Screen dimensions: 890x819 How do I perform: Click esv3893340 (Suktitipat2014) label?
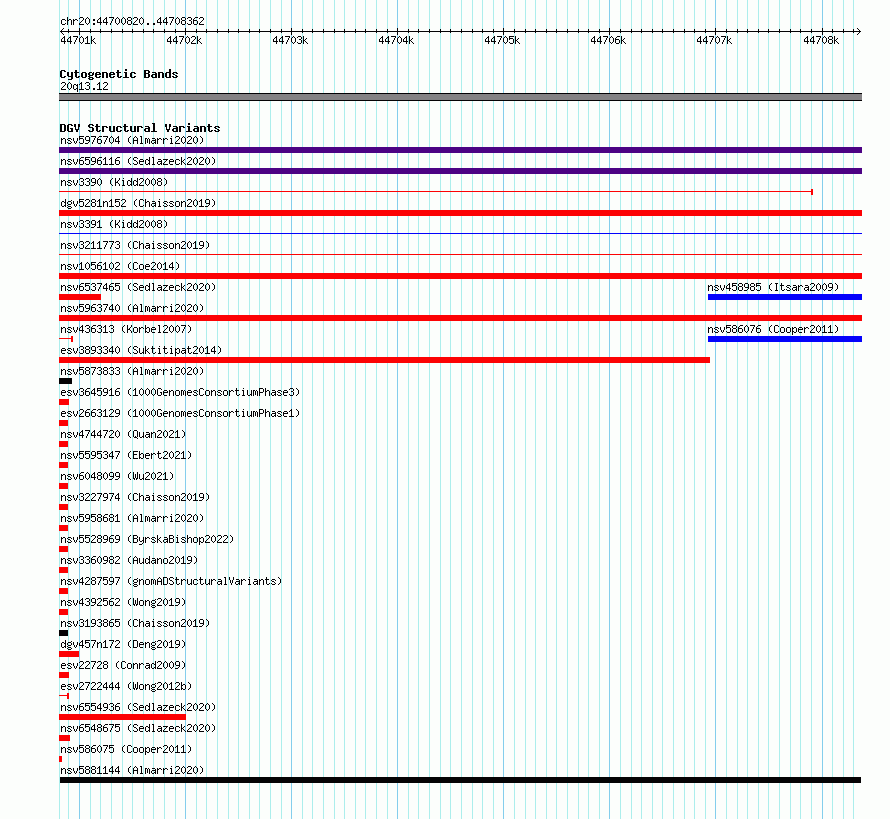[141, 350]
